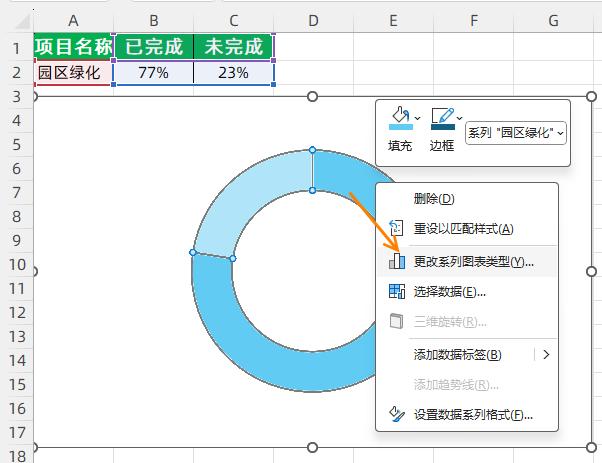The height and width of the screenshot is (463, 602).
Task: Open the Outline color dropdown arrow
Action: pyautogui.click(x=459, y=119)
